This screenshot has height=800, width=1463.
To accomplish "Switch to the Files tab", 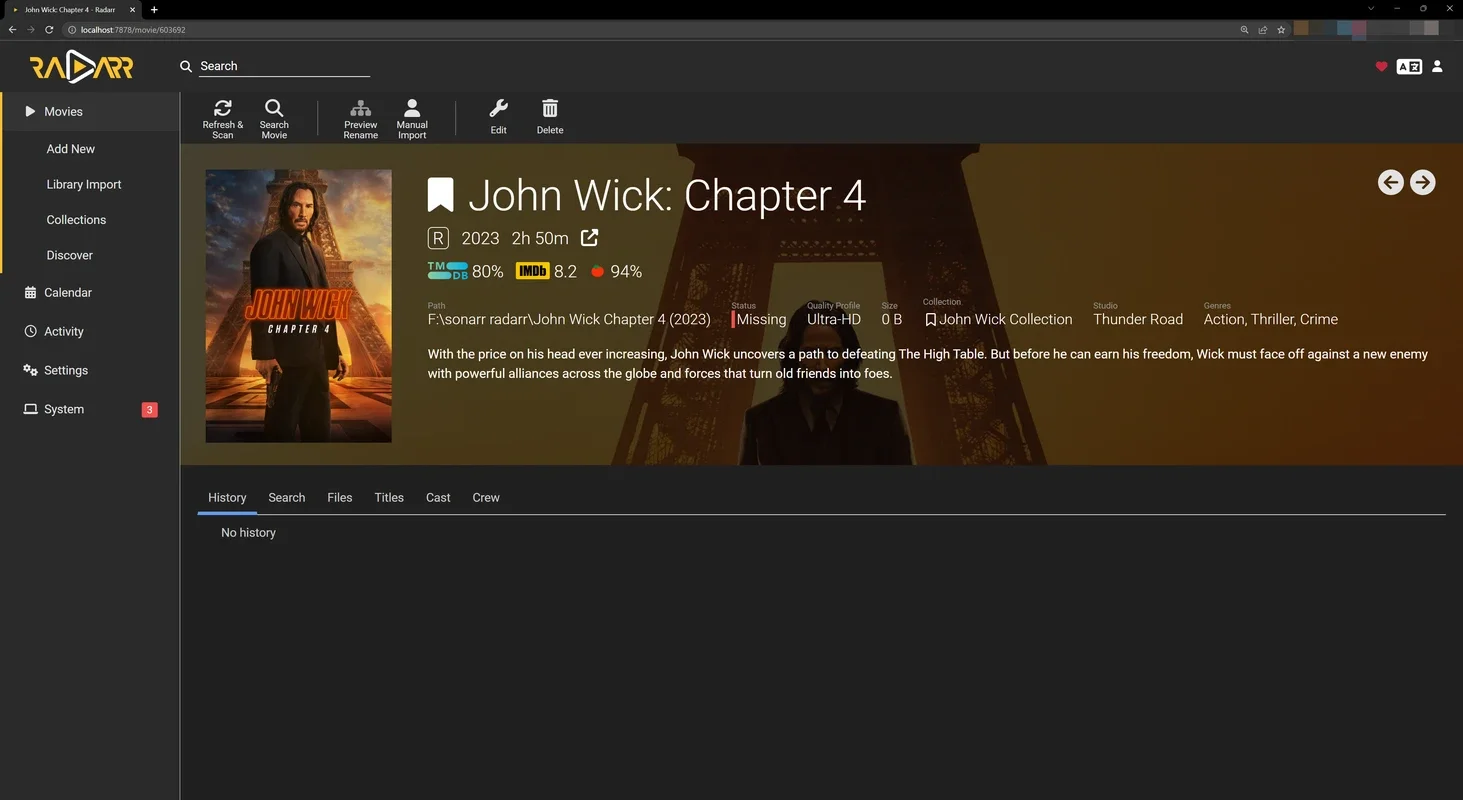I will pyautogui.click(x=340, y=497).
